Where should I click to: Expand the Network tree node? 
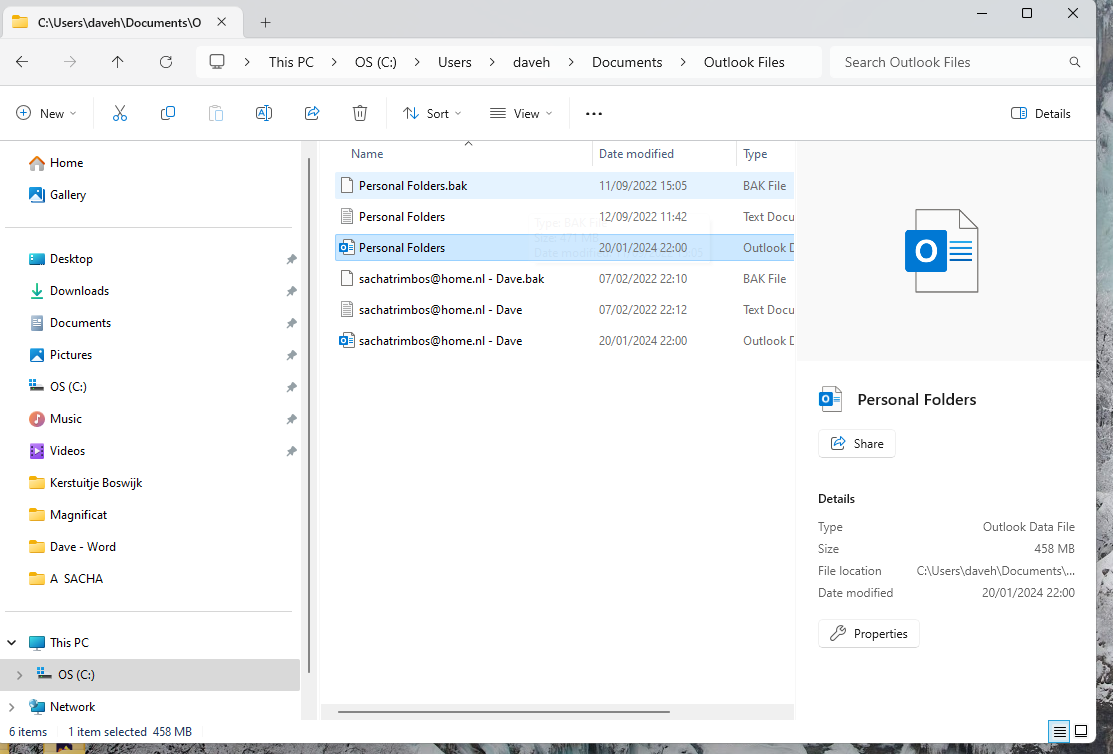(x=12, y=706)
